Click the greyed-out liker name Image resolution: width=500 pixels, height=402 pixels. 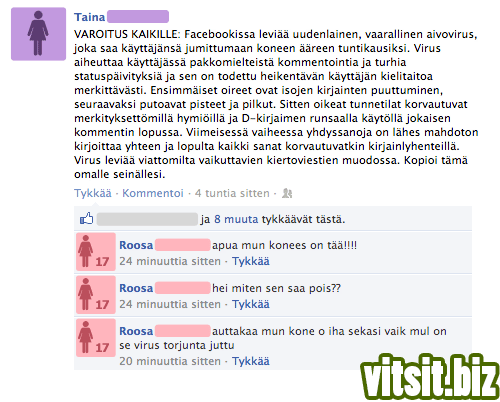pyautogui.click(x=147, y=219)
